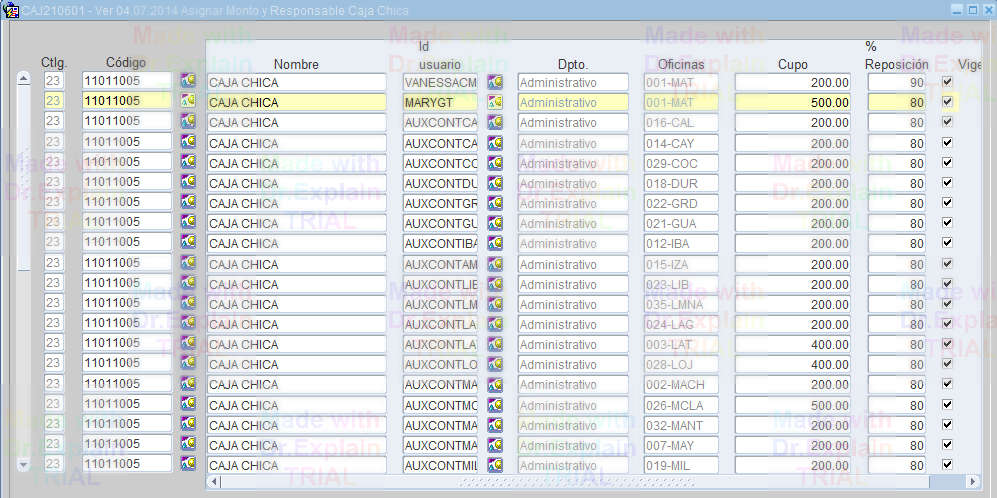Open user lookup icon beside MARYGT
This screenshot has width=997, height=498.
(495, 101)
